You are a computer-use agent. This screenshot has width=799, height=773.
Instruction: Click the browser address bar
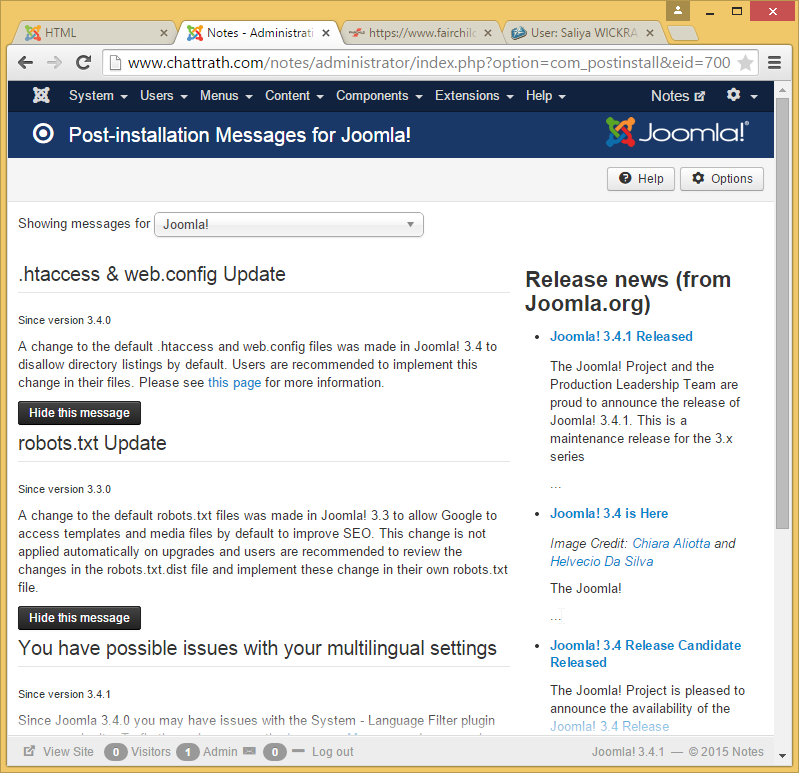pos(420,62)
